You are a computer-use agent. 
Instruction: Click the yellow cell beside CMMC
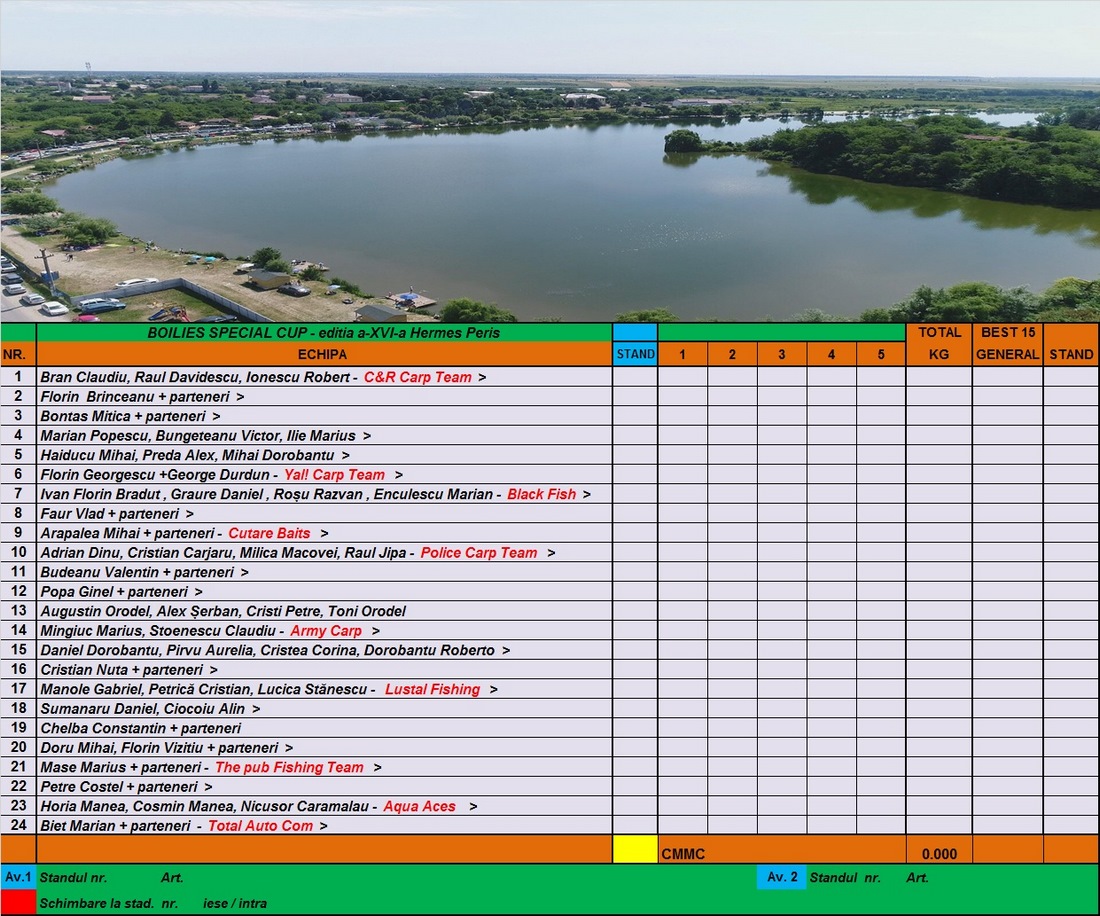(x=635, y=849)
